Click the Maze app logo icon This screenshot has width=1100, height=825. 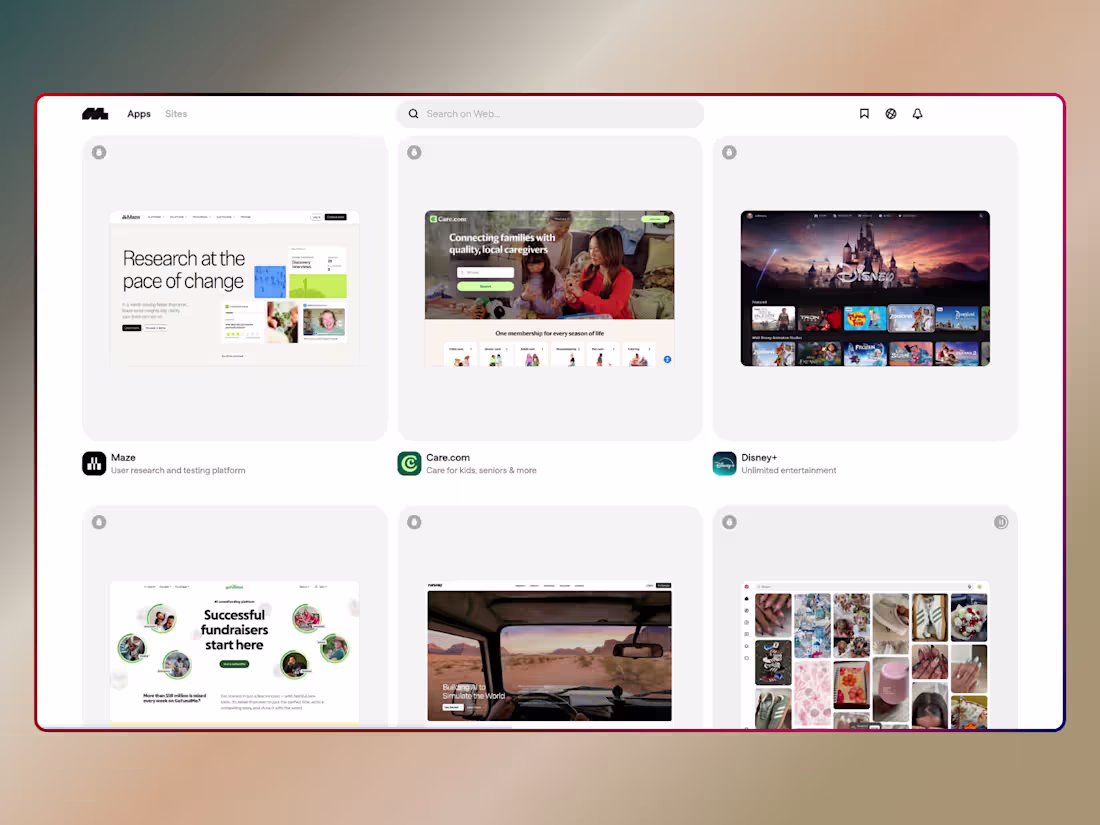pyautogui.click(x=94, y=464)
